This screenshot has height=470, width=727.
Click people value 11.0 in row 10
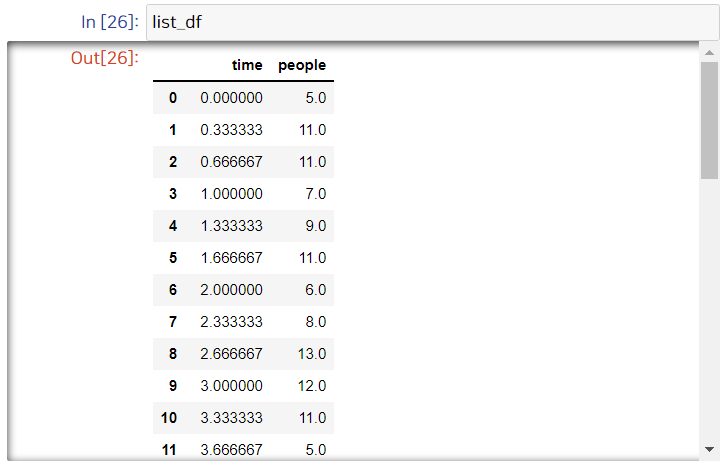[312, 418]
